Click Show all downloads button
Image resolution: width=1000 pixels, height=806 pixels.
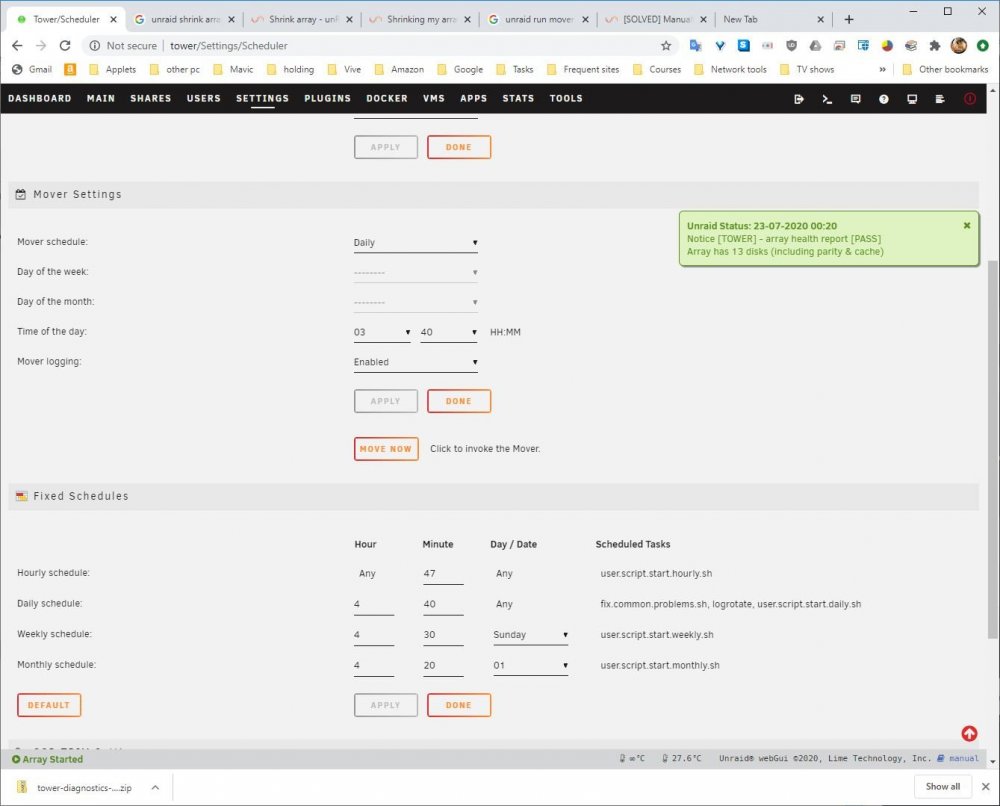point(943,787)
